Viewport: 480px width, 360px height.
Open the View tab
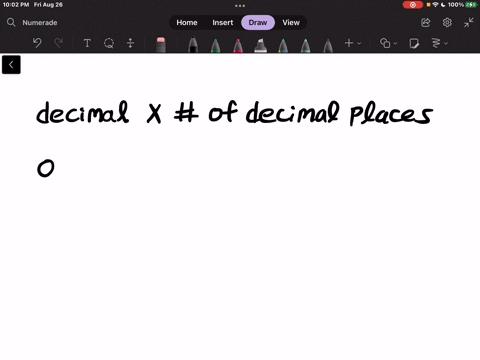(x=291, y=22)
